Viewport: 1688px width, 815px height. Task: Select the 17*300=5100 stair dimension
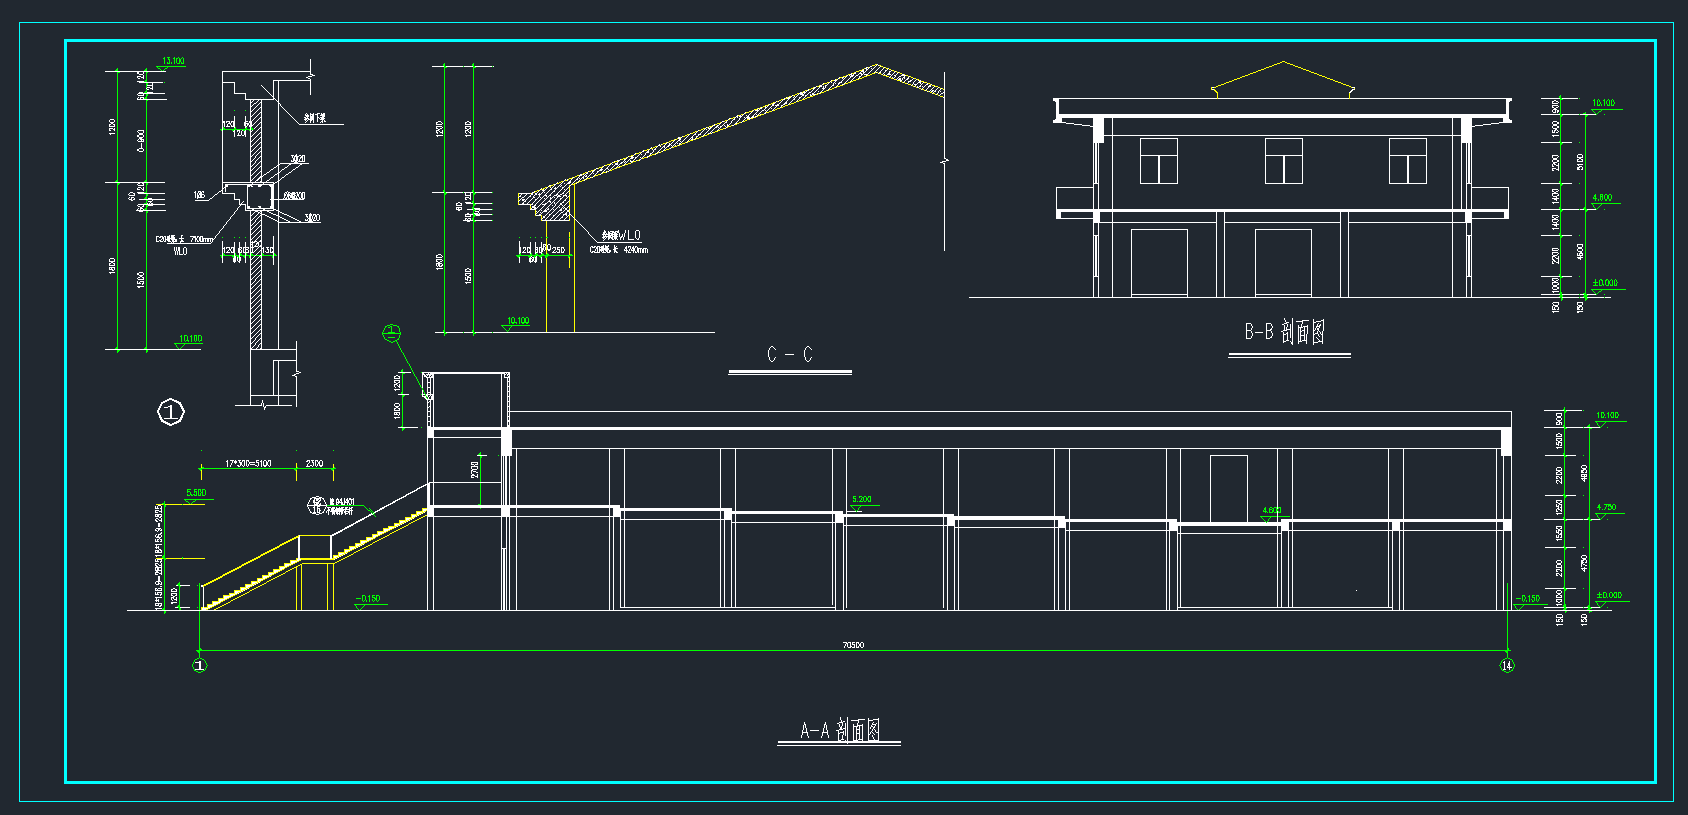(248, 464)
